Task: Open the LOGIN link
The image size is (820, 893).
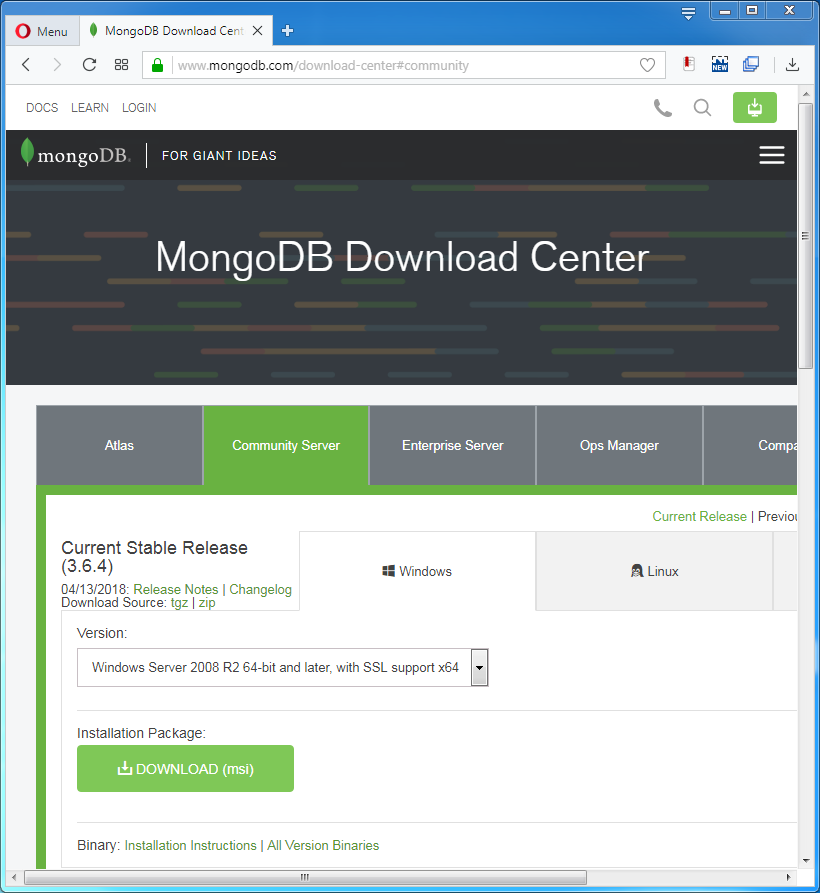Action: tap(139, 108)
